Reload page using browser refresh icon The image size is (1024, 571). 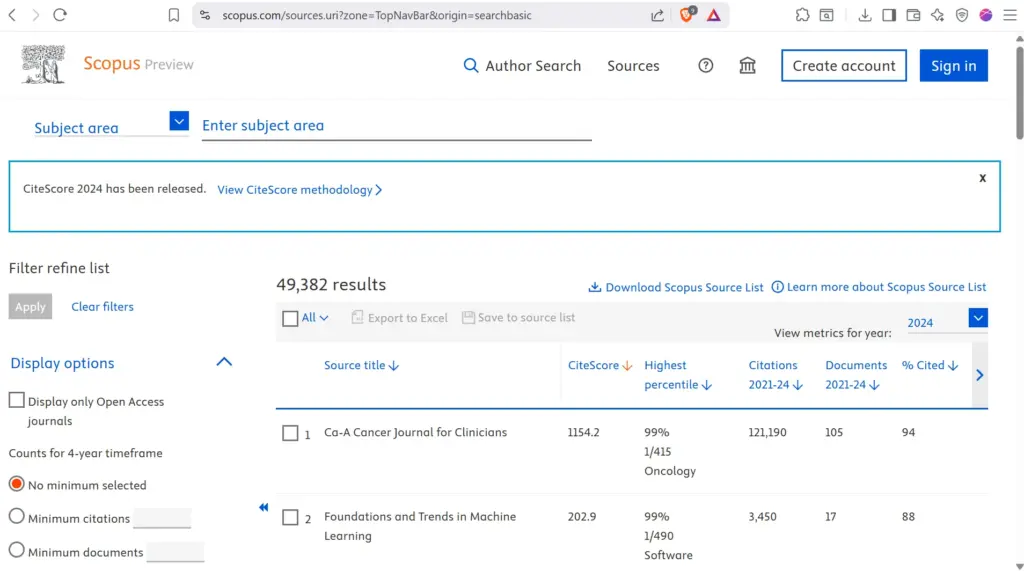[60, 15]
